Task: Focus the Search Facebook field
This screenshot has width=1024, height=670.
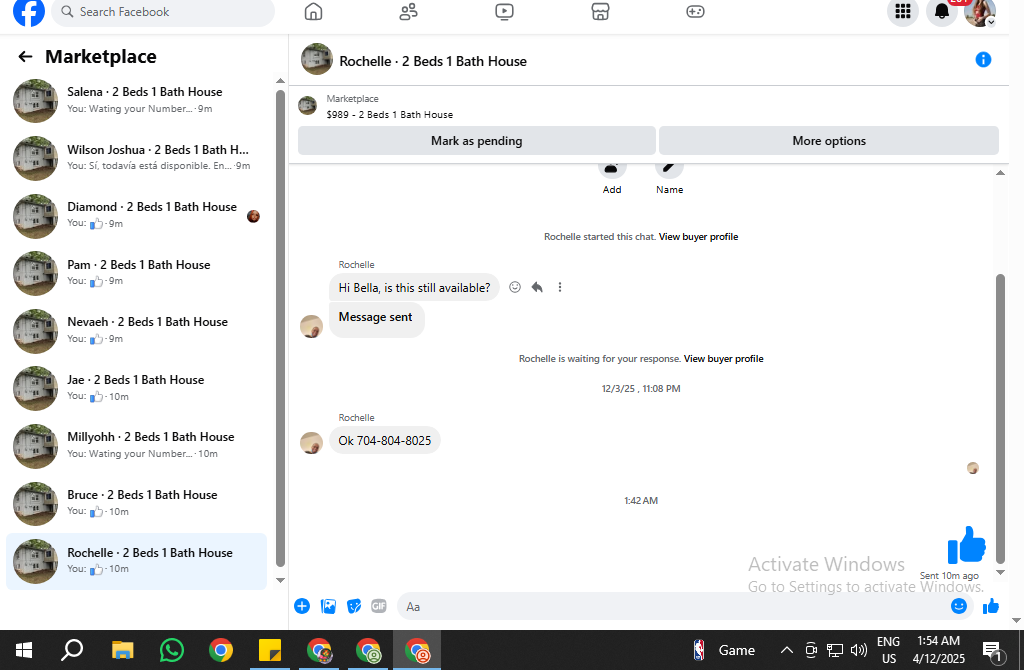Action: coord(163,12)
